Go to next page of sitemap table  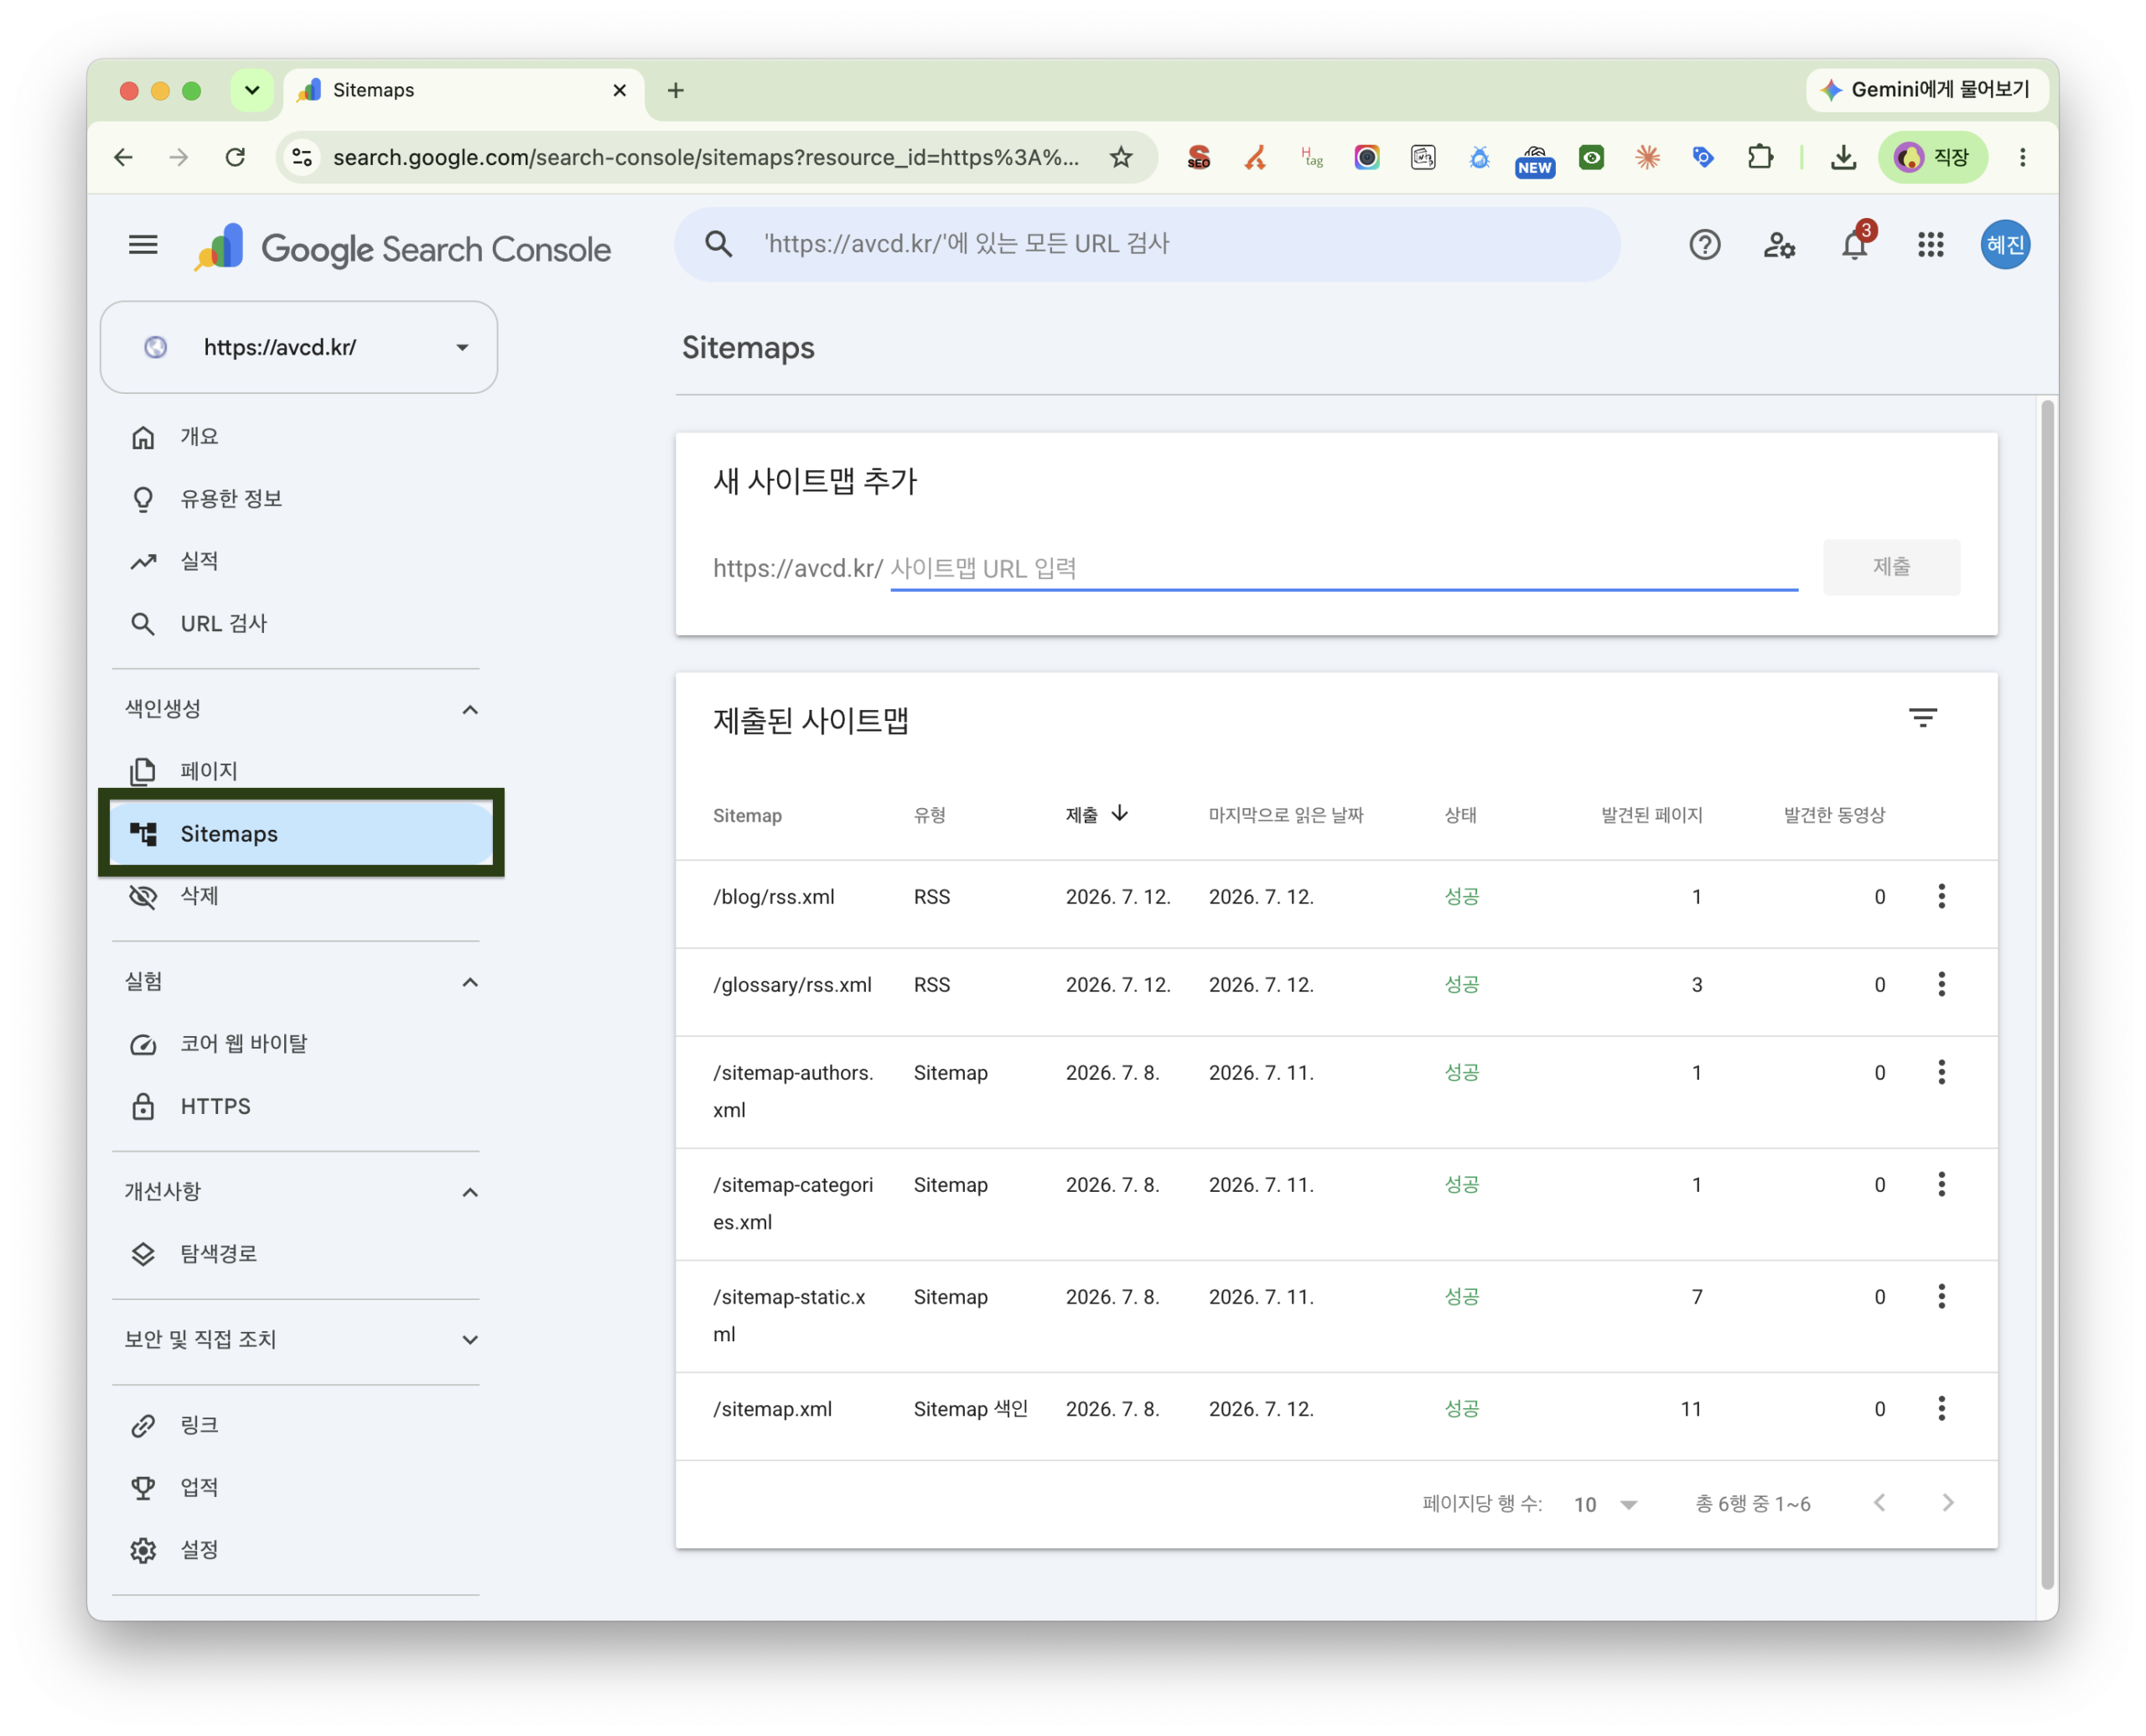click(x=1947, y=1503)
